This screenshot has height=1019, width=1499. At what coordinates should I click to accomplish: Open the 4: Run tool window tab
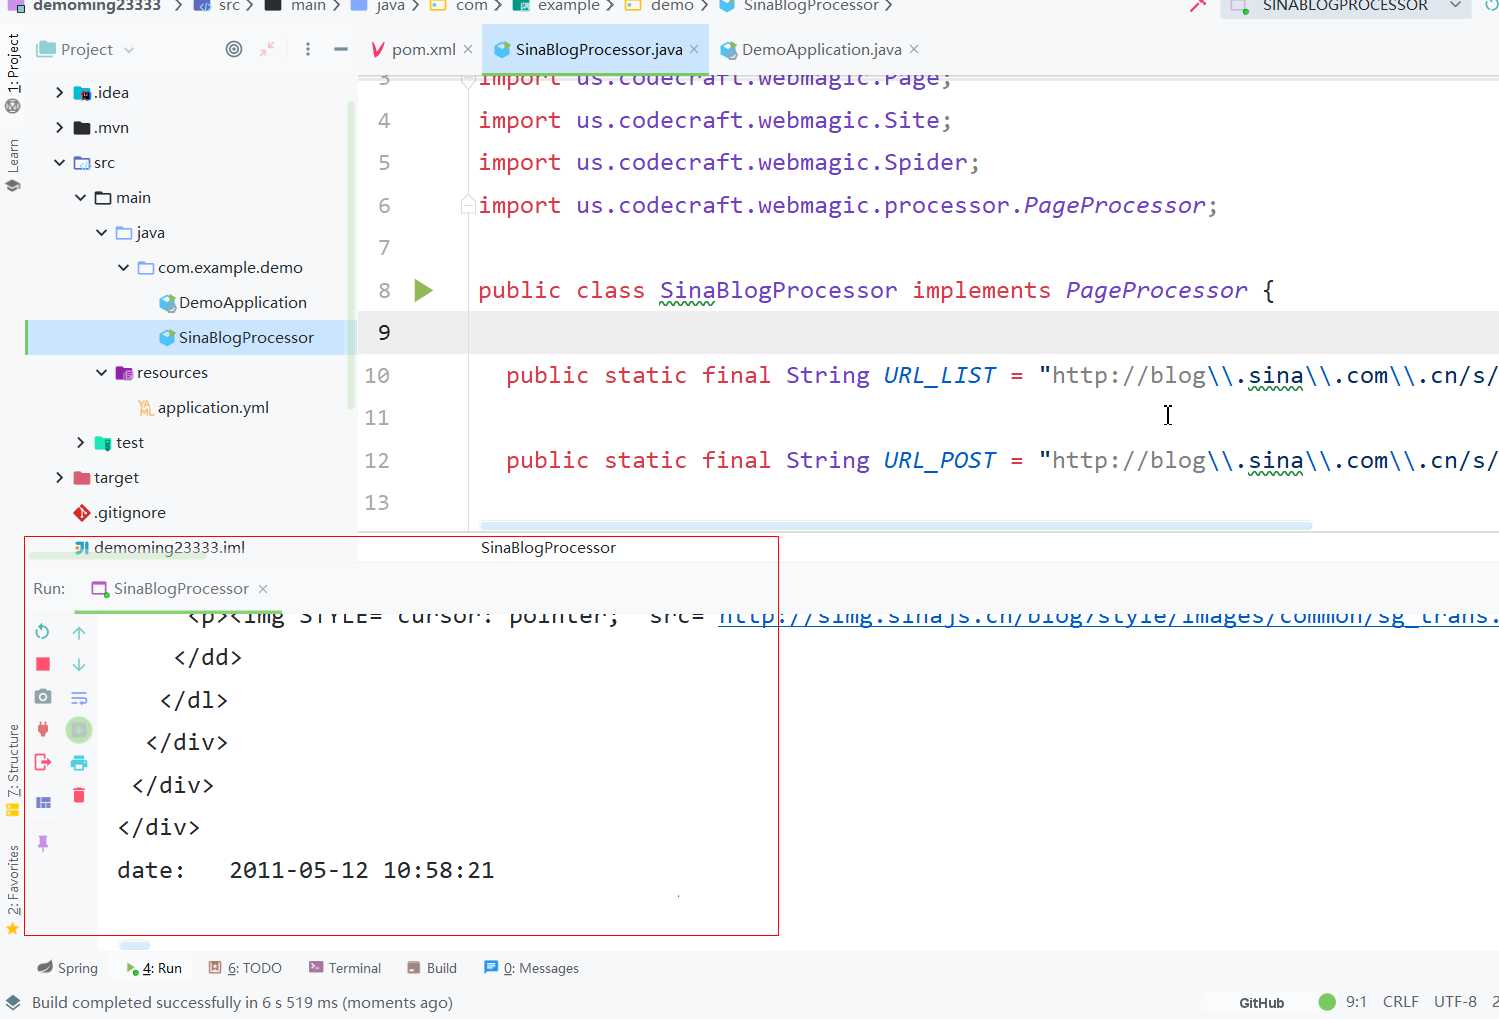click(153, 968)
